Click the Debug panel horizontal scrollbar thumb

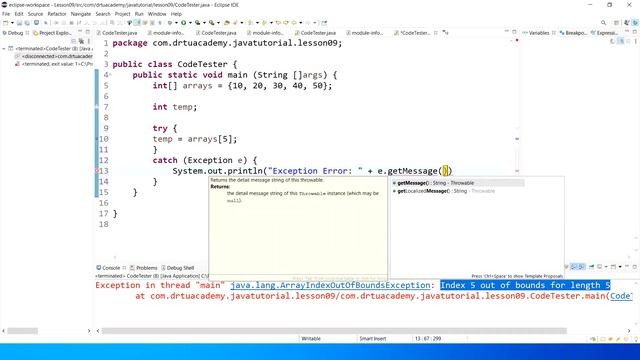[22, 331]
